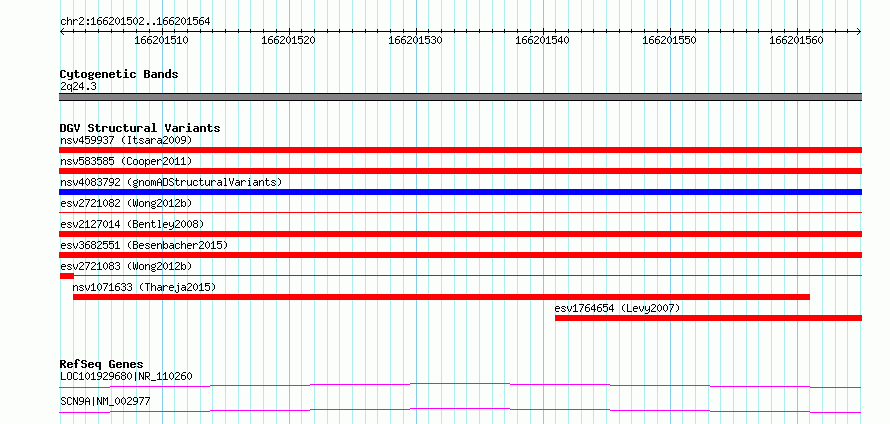Viewport: 890px width, 424px height.
Task: Click the short thick red esv2721083 segment
Action: pyautogui.click(x=66, y=276)
